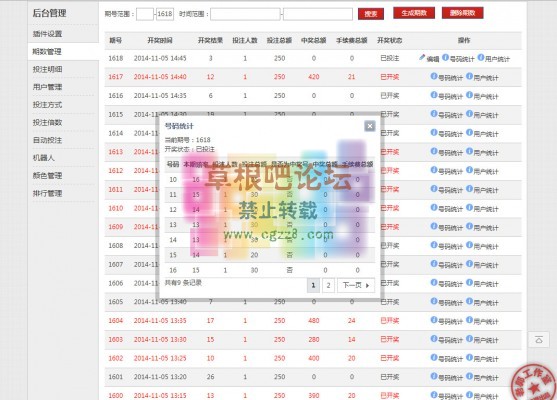The width and height of the screenshot is (557, 400).
Task: Click the 开奖状态 column header
Action: click(389, 40)
